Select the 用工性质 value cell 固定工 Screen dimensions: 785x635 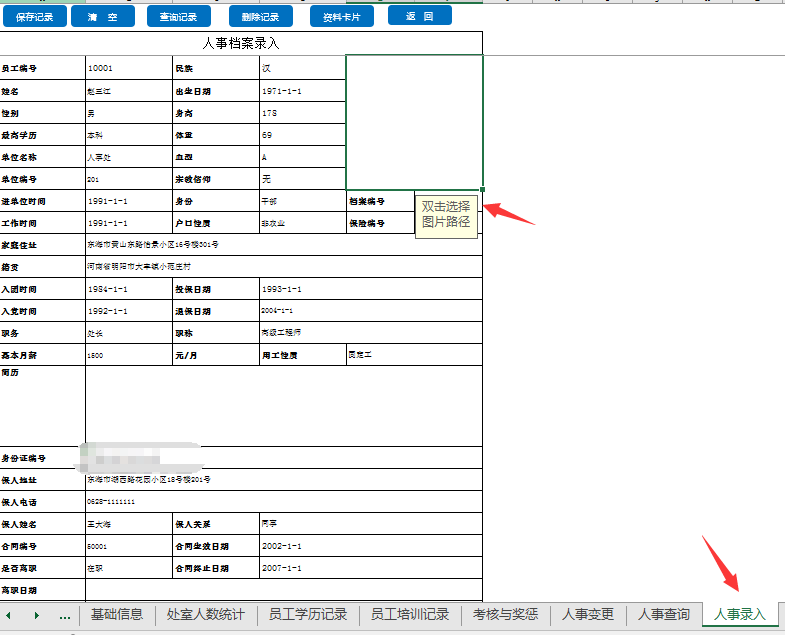point(414,355)
